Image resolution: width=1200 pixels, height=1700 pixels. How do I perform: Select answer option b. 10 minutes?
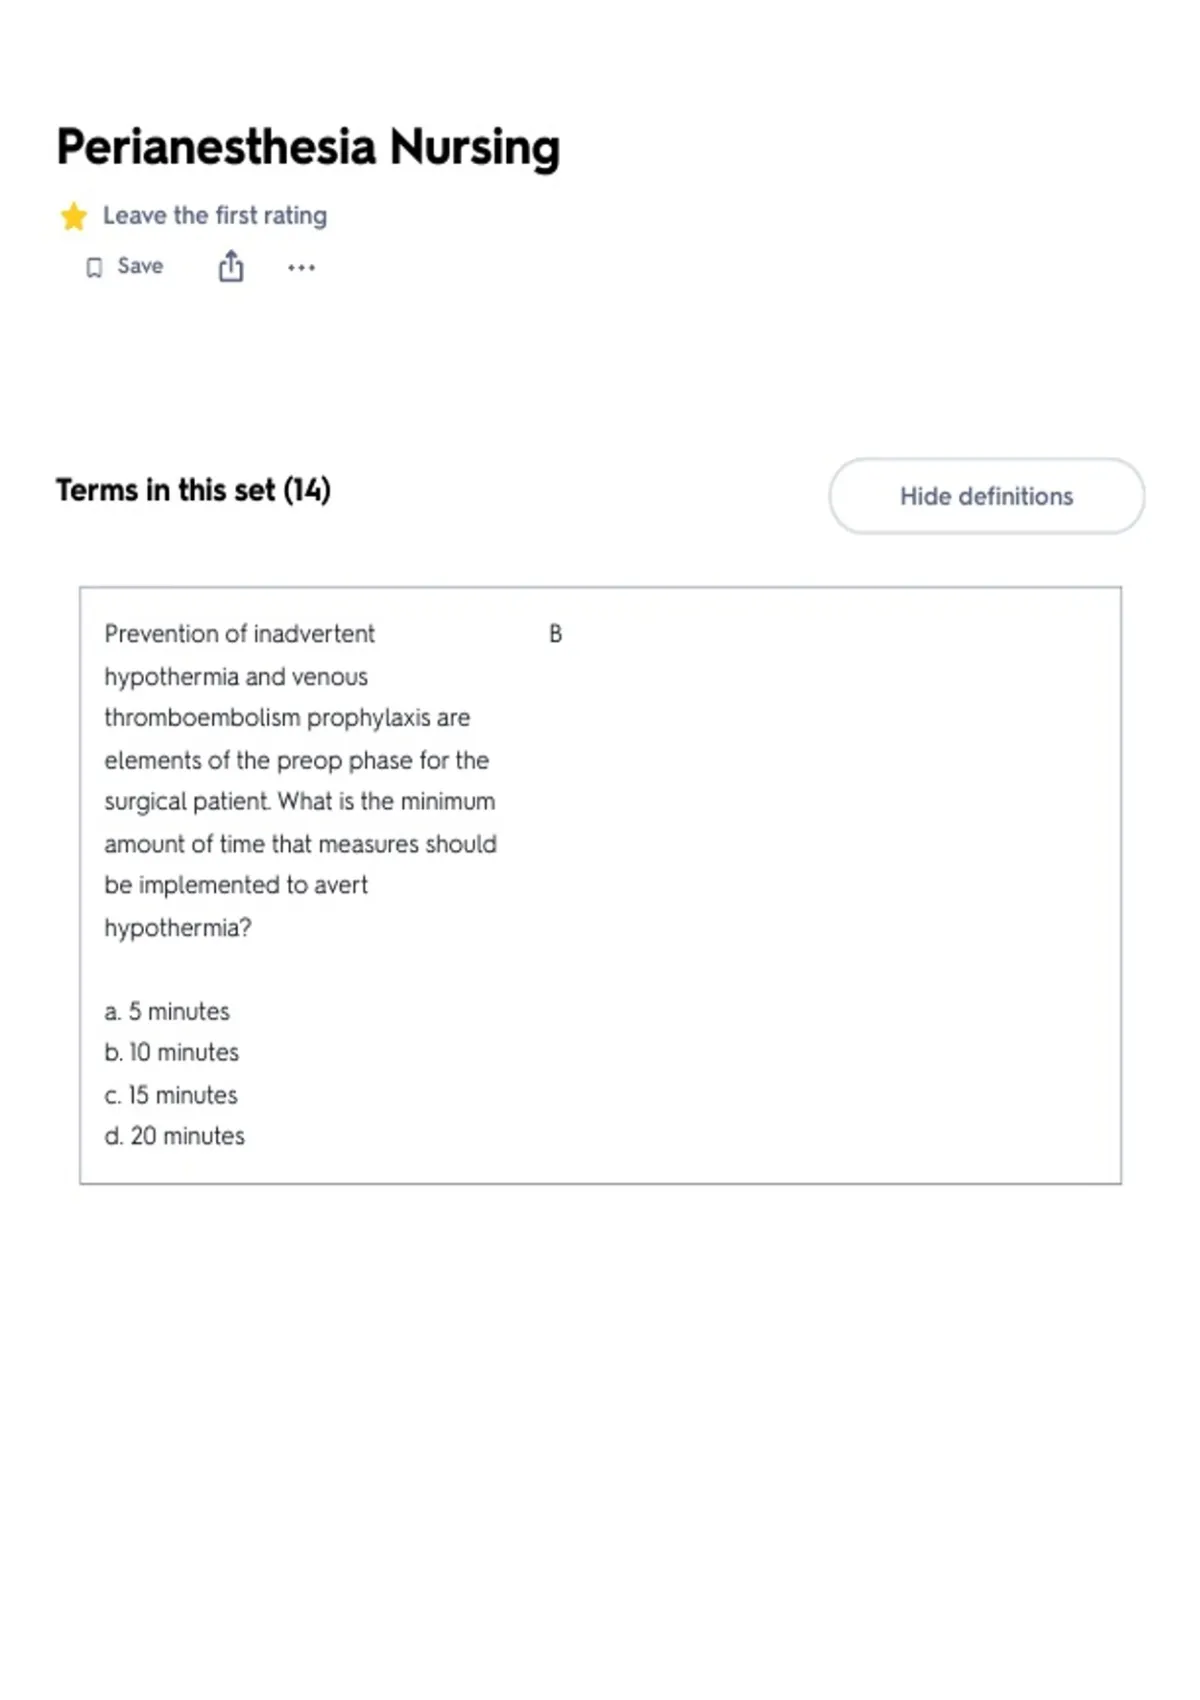pos(172,1052)
